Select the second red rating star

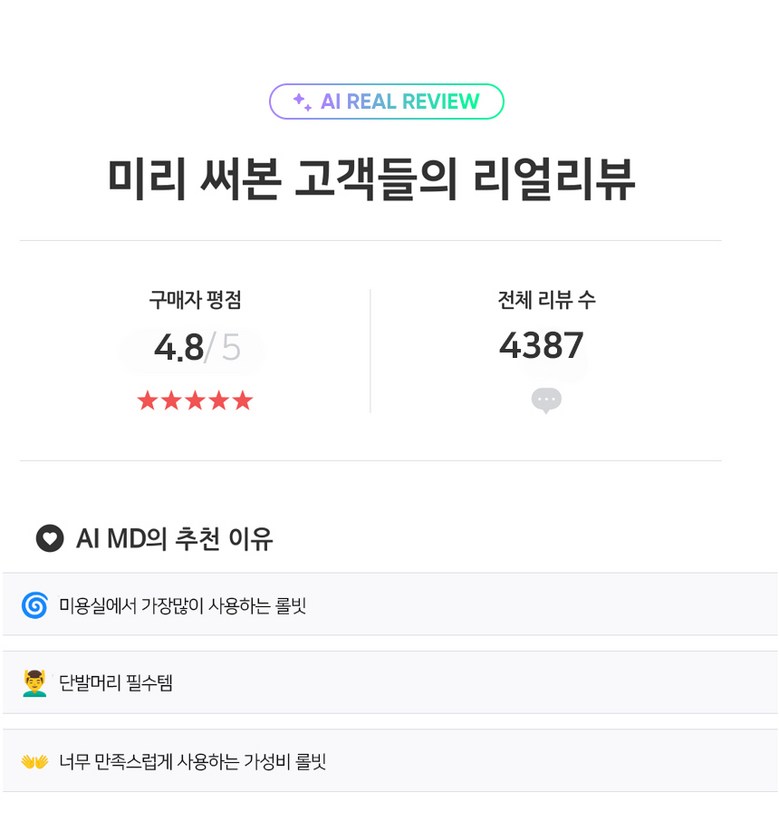pos(171,401)
